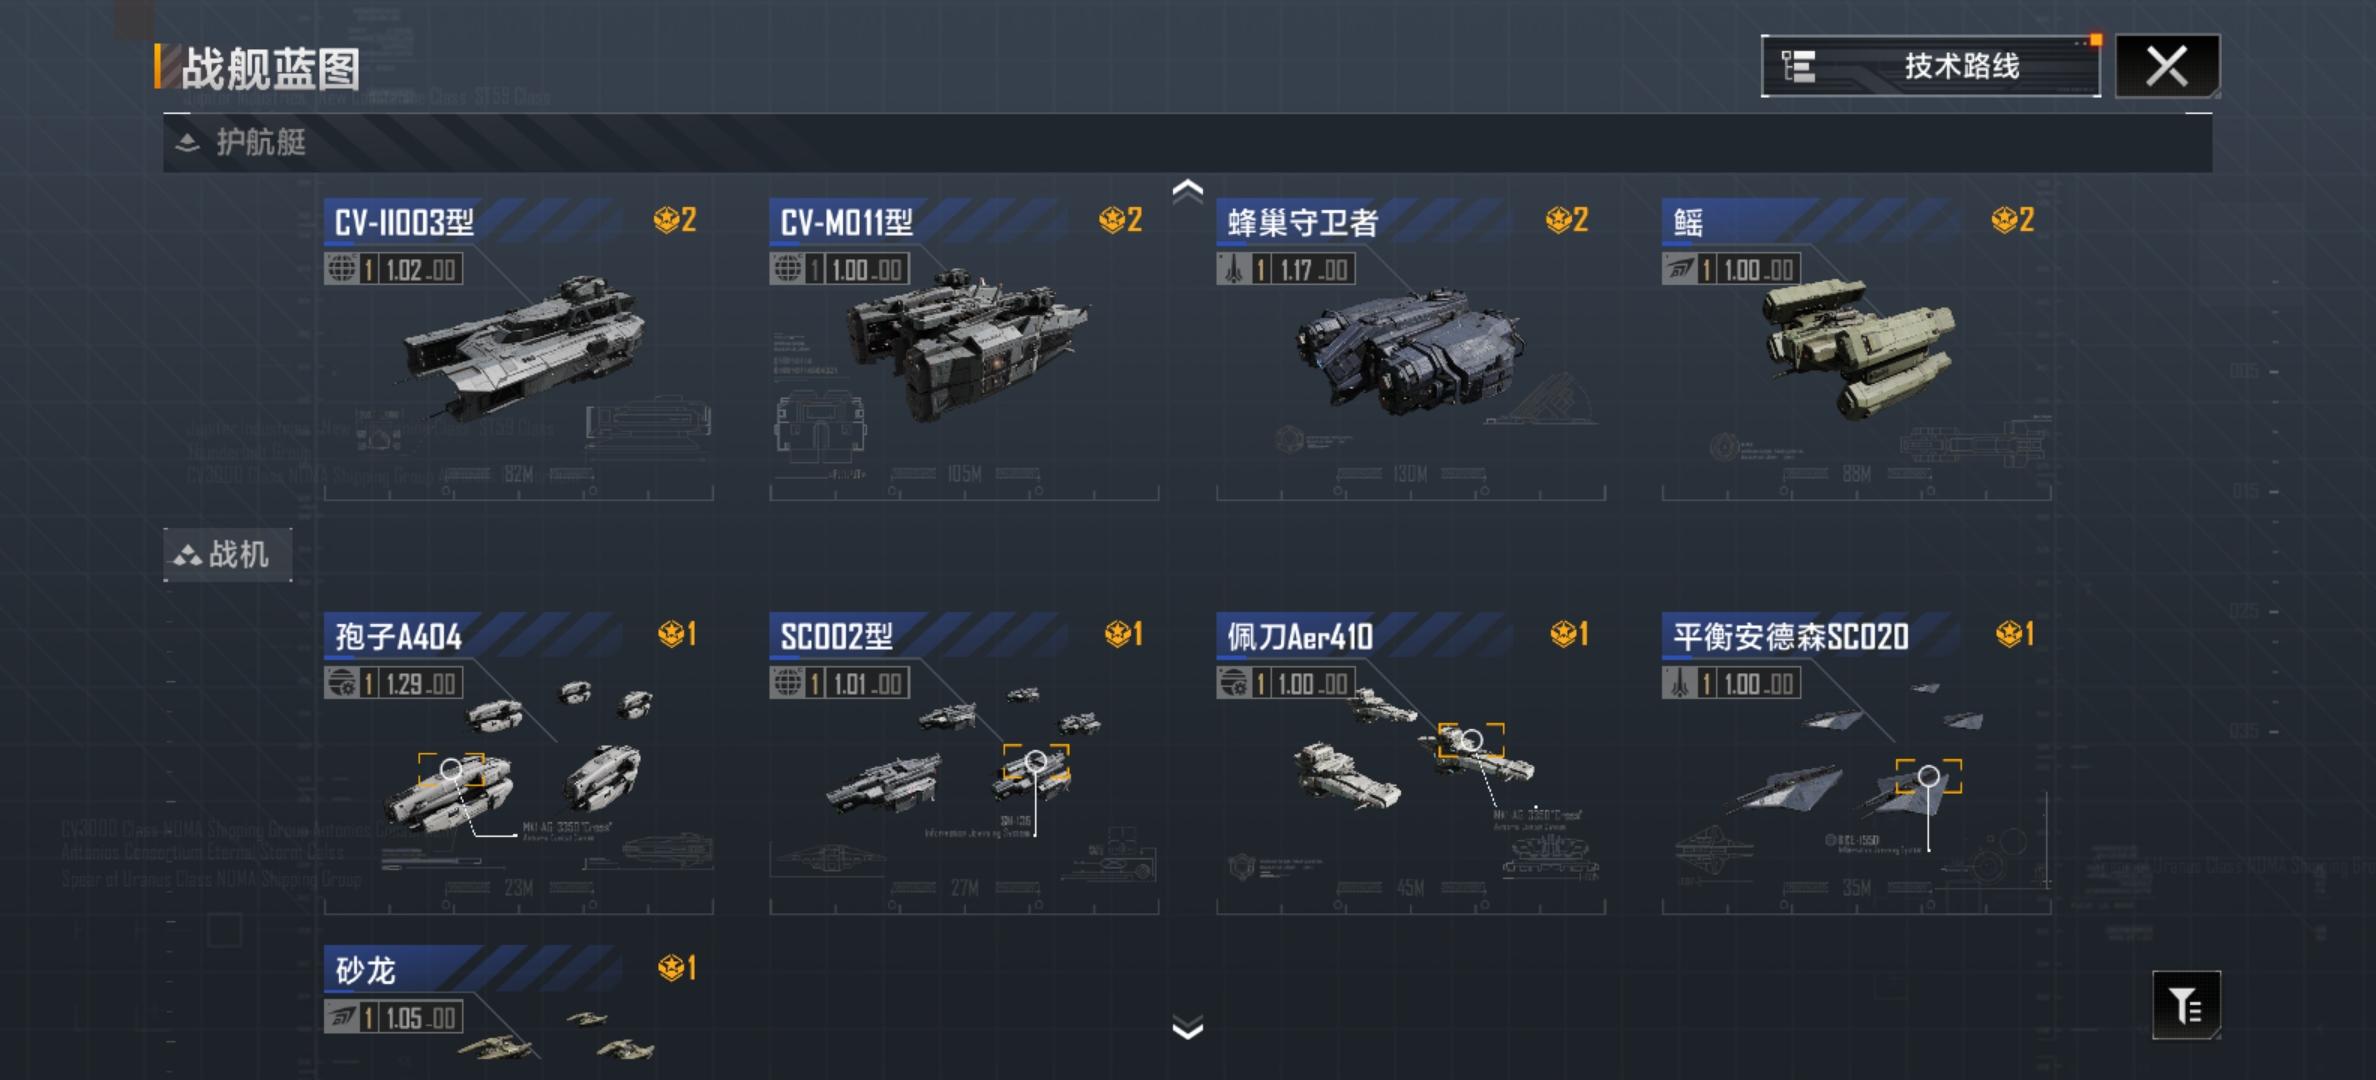The width and height of the screenshot is (2376, 1080).
Task: Select the CV-M011型 ship blueprint
Action: click(x=964, y=349)
